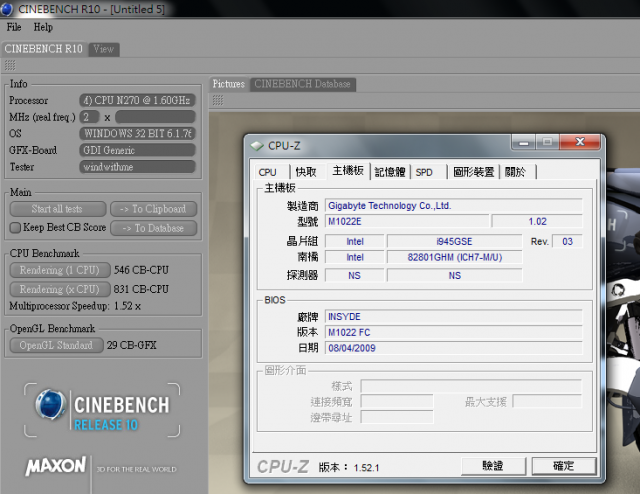Screen dimensions: 640x494
Task: Click the Tester field windwithme
Action: [x=137, y=167]
